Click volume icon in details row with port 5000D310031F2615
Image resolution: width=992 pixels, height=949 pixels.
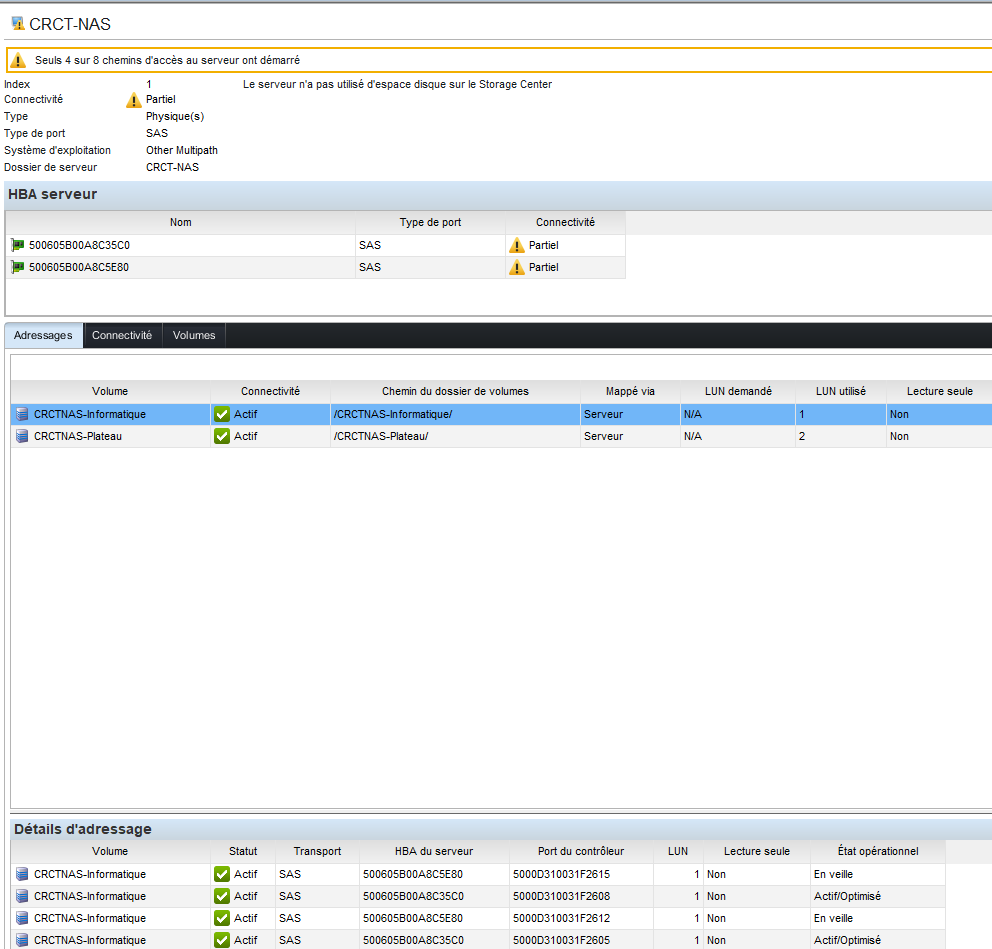coord(22,874)
